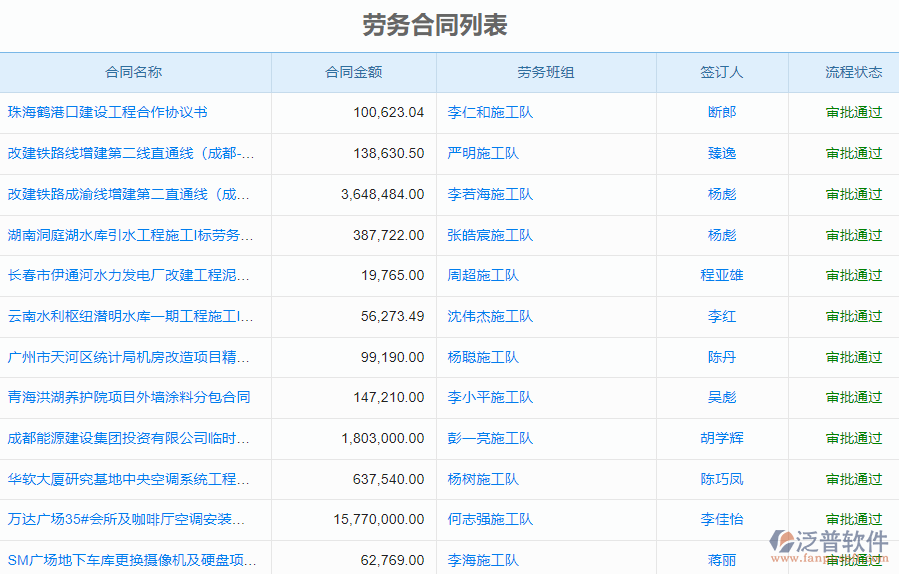This screenshot has height=574, width=899.
Task: Open contract 湖南洞庭湖水库引水工程施工
Action: [x=130, y=235]
